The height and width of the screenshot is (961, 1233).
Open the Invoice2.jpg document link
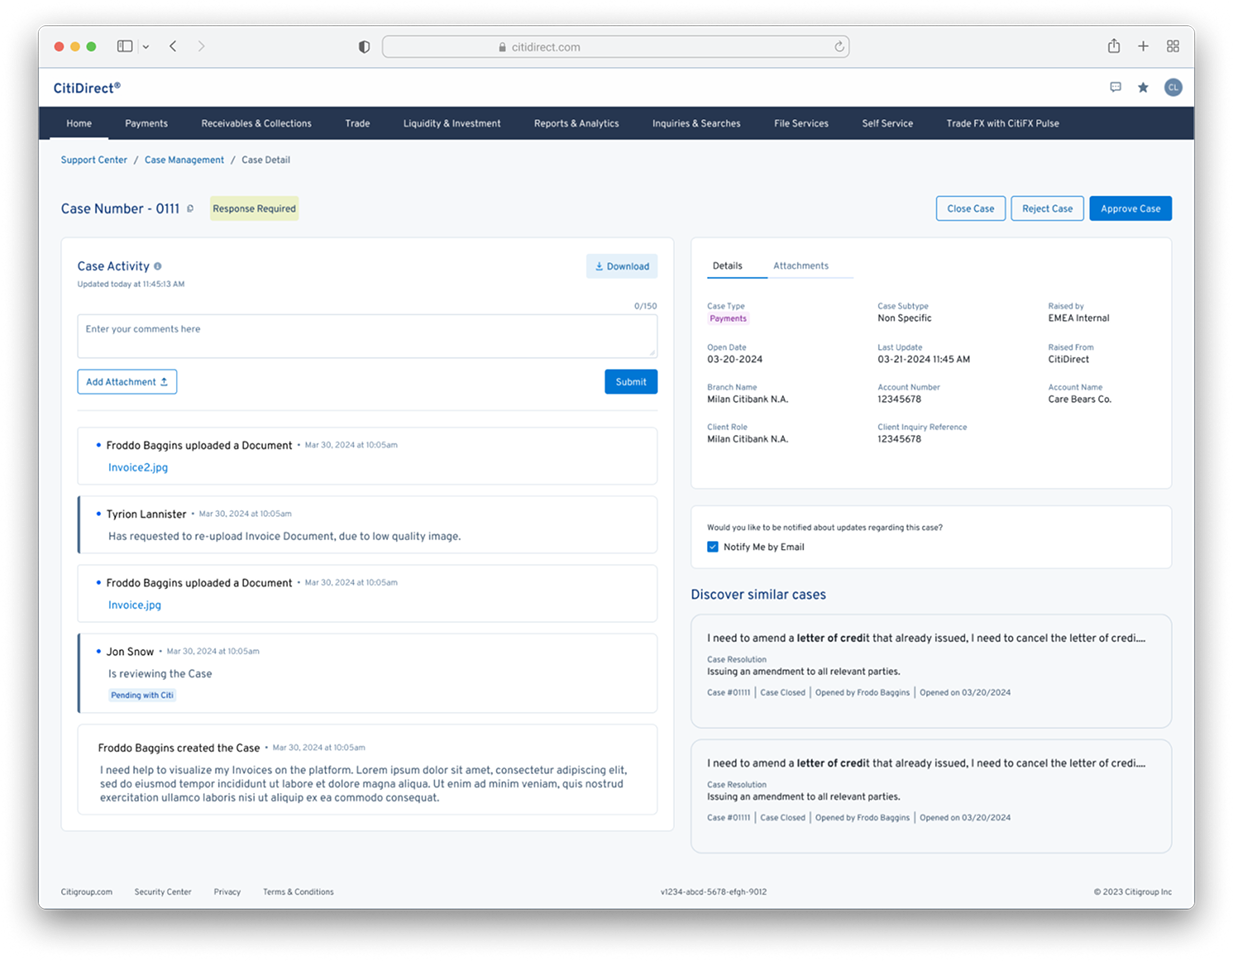(x=138, y=467)
